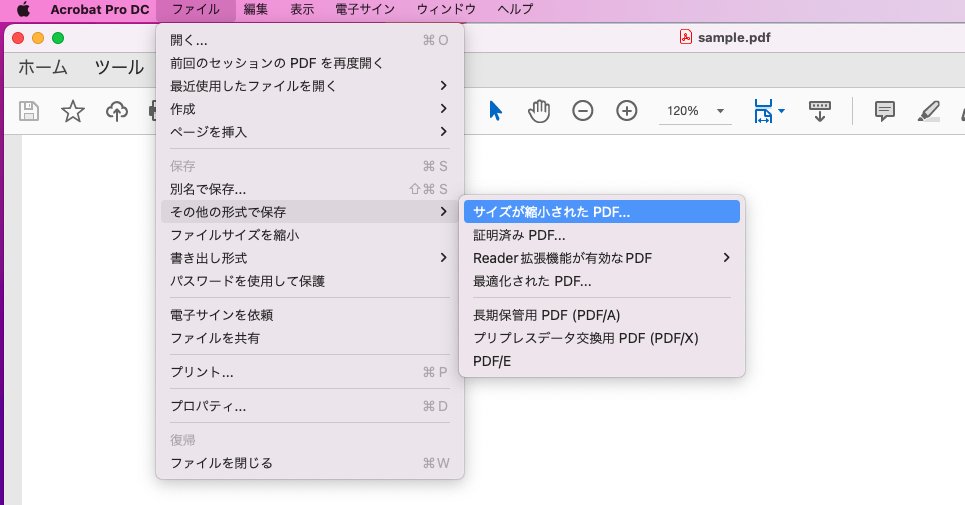Viewport: 965px width, 505px height.
Task: Choose プリント... menu item
Action: pos(310,372)
